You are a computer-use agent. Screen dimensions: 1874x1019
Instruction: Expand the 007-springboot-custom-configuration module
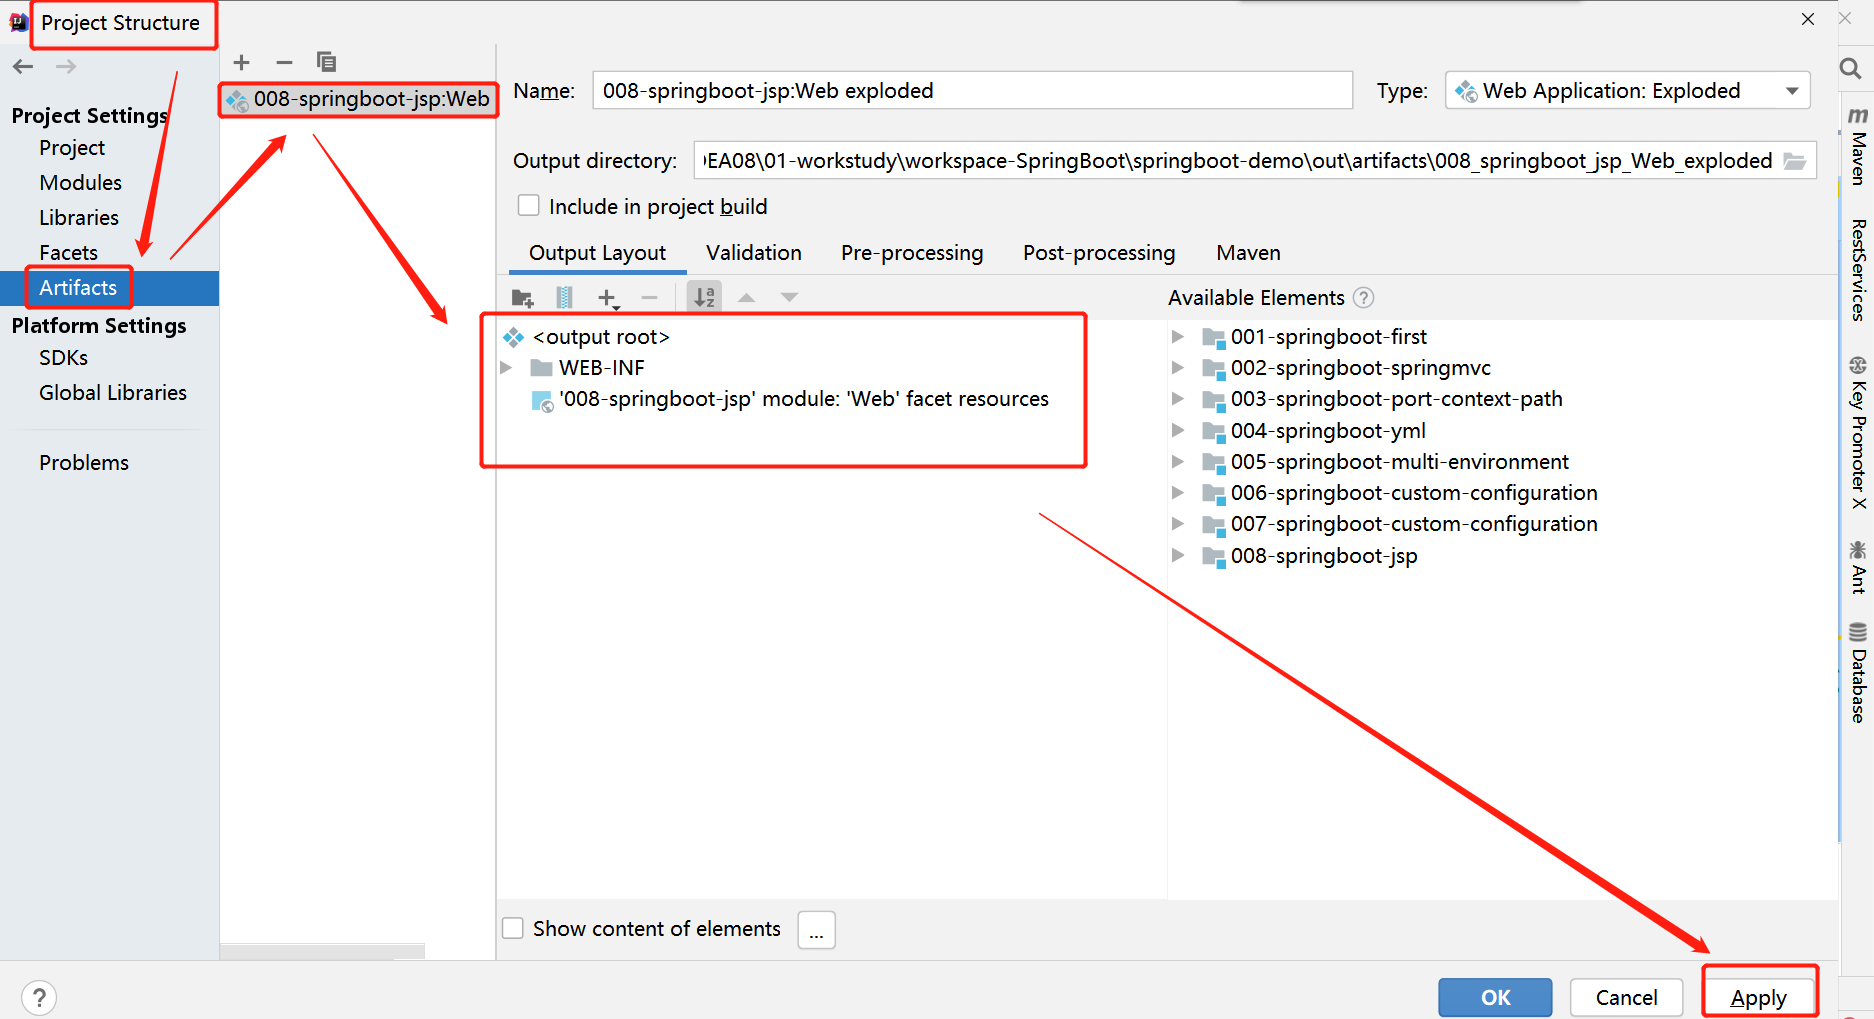tap(1178, 524)
